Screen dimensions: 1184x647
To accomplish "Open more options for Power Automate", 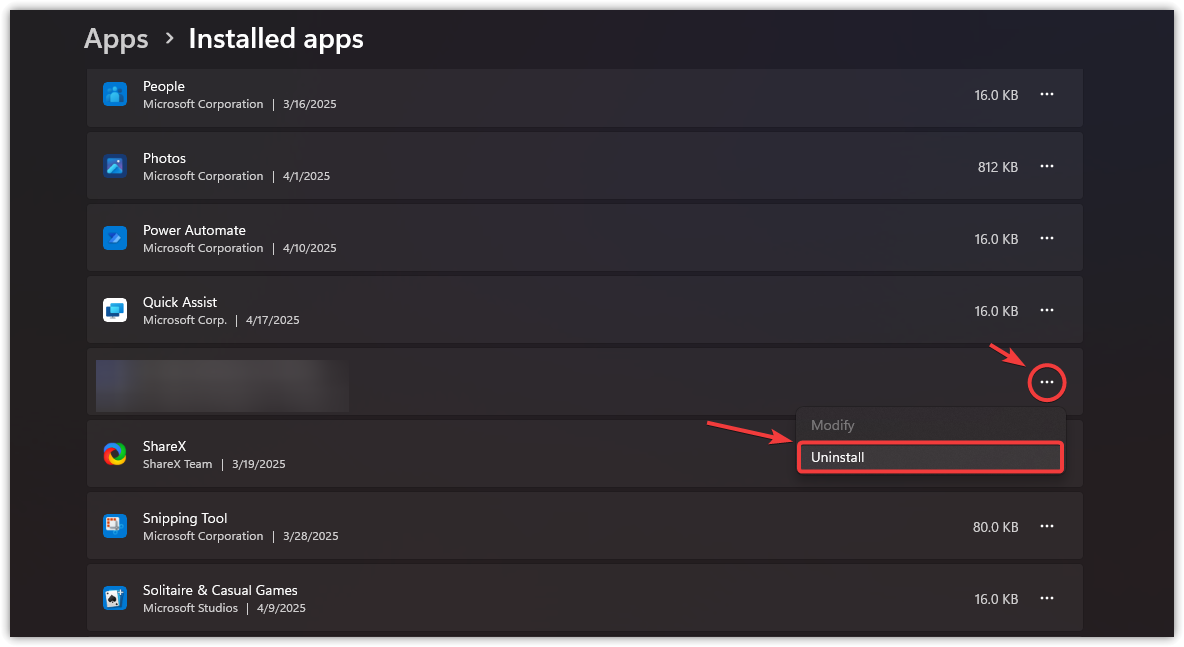I will pyautogui.click(x=1047, y=238).
